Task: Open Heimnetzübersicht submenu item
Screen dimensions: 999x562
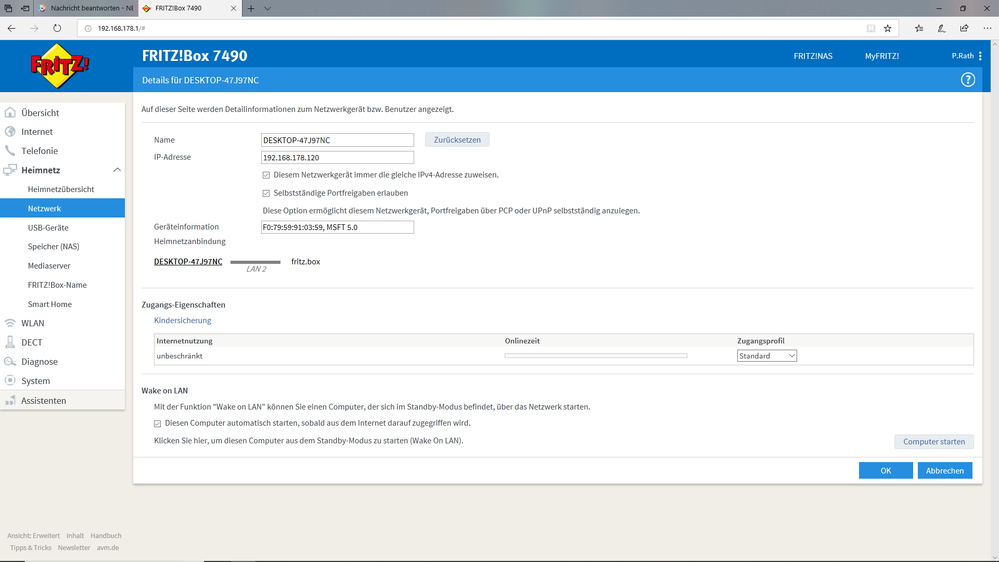Action: [62, 189]
